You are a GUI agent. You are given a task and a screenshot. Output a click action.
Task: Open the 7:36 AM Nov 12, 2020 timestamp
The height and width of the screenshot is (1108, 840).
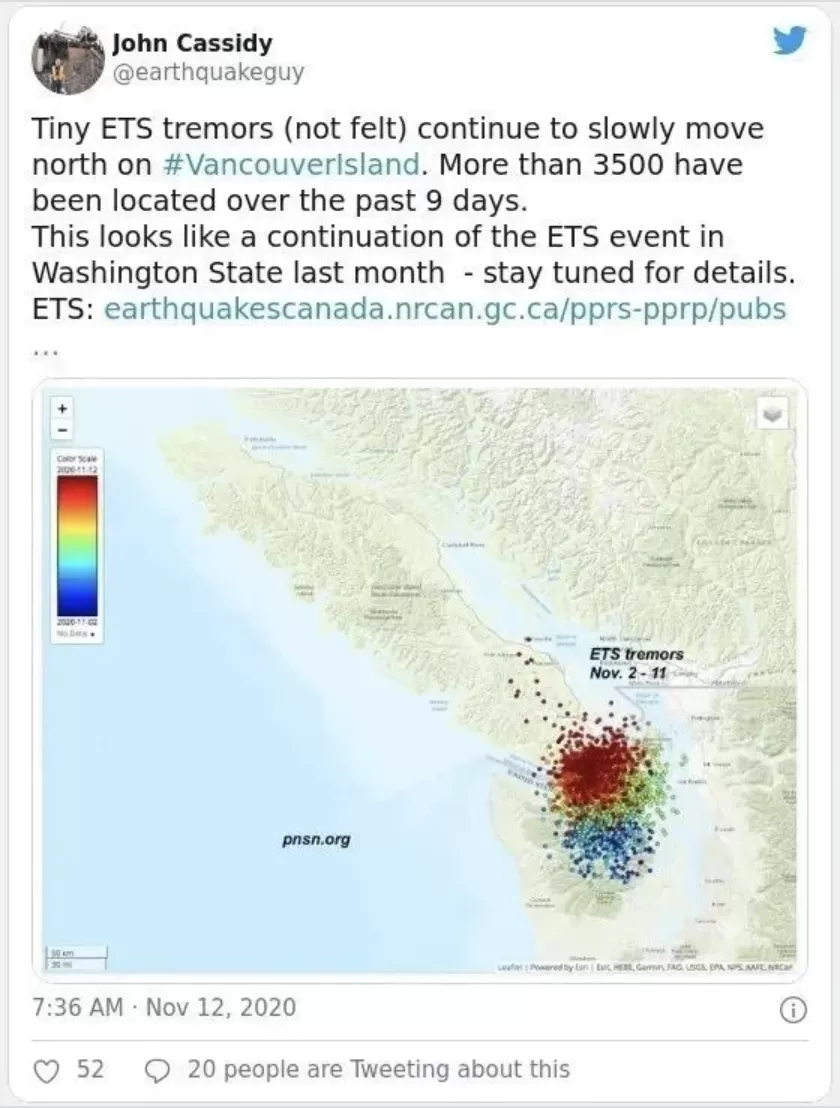[165, 1007]
